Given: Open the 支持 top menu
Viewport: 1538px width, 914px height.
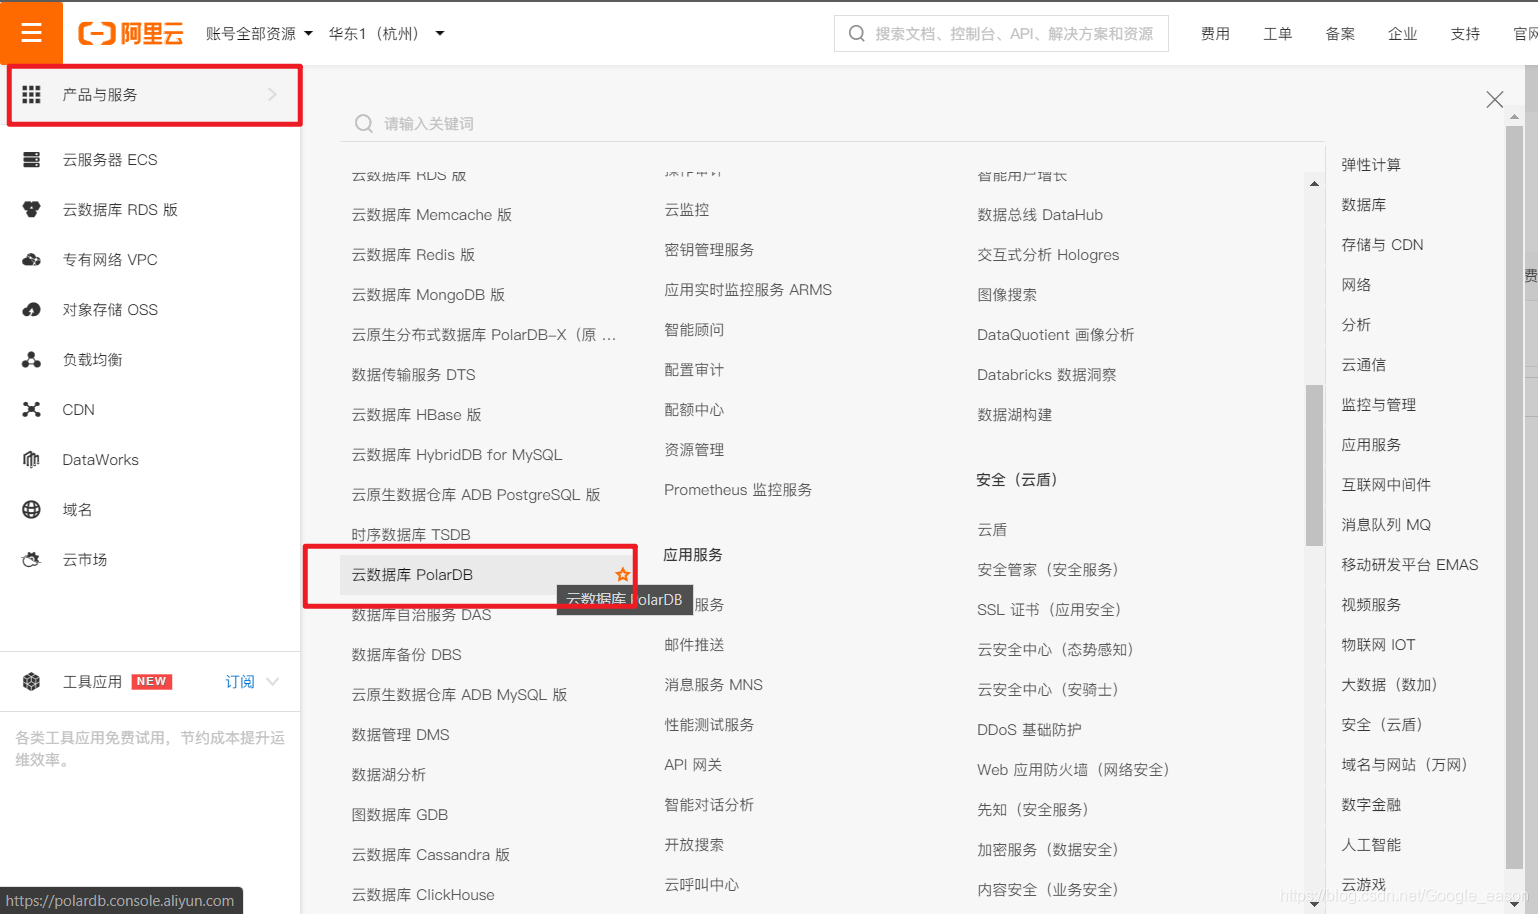Looking at the screenshot, I should 1465,34.
